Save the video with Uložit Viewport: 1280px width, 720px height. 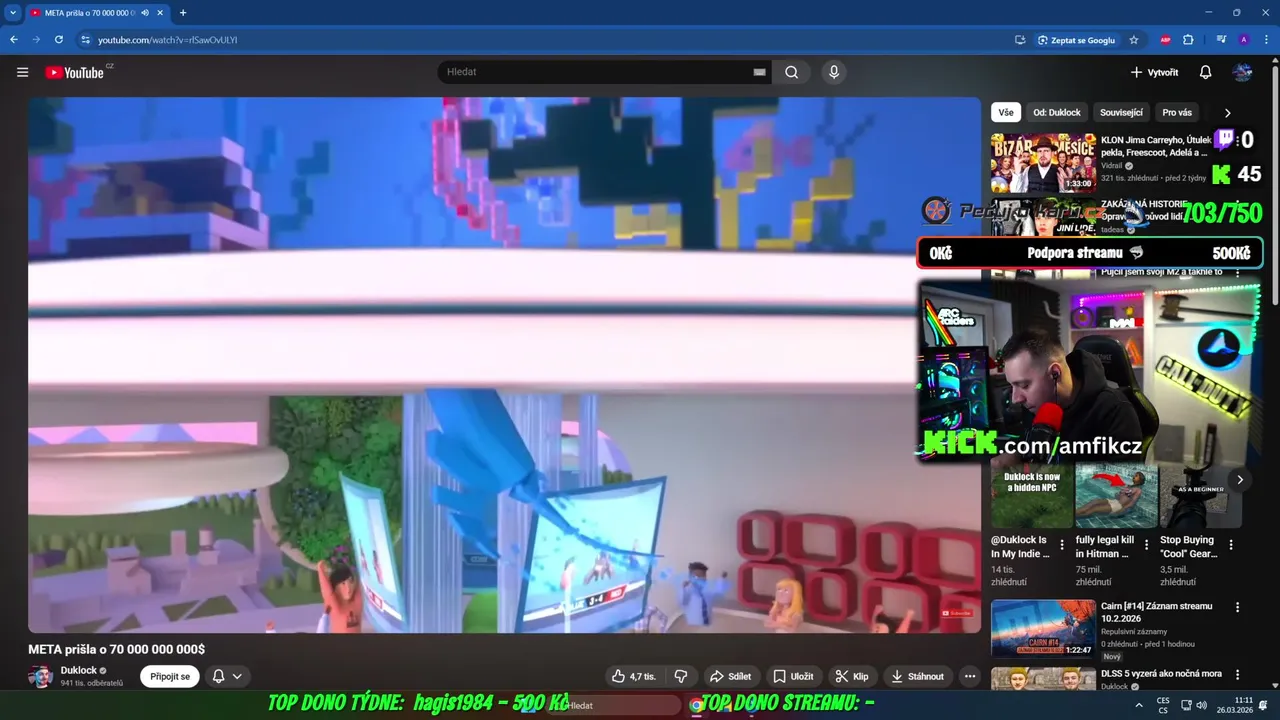click(x=793, y=676)
